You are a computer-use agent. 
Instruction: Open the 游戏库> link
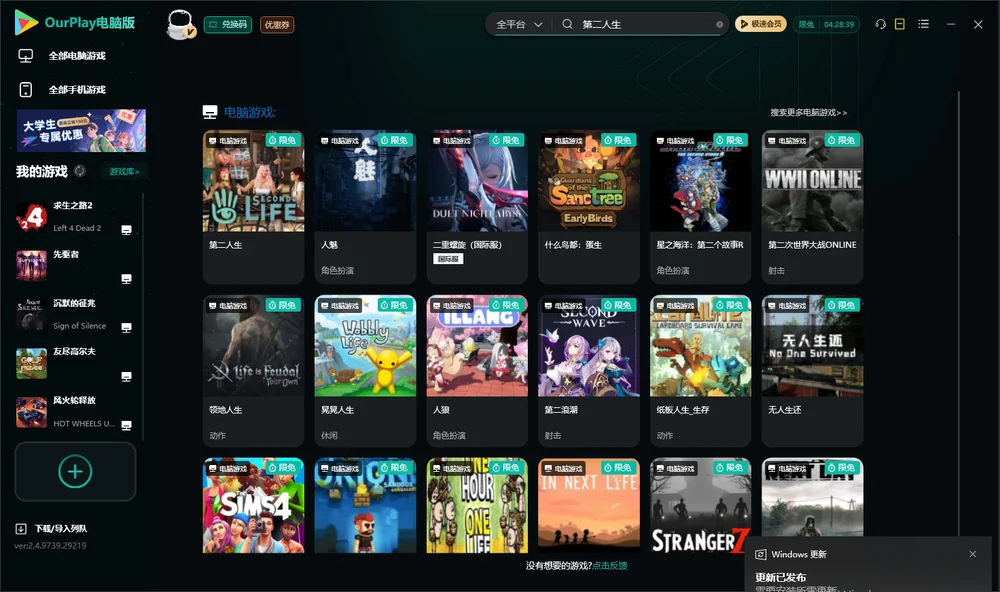click(124, 172)
